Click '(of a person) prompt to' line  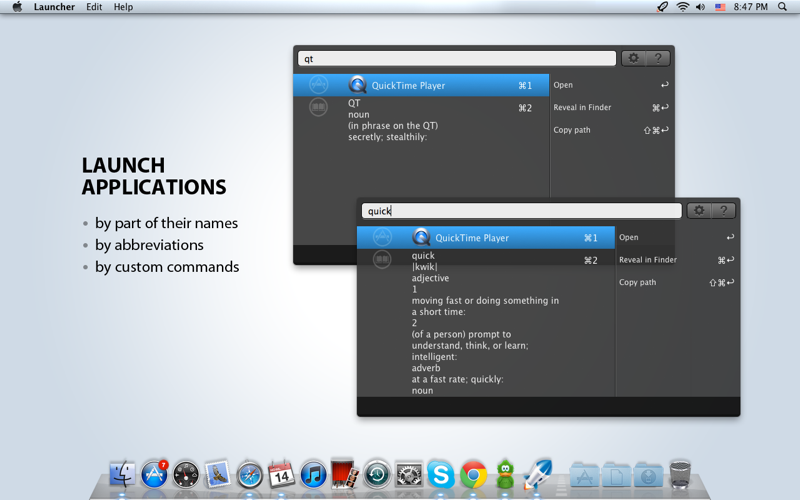[x=461, y=334]
